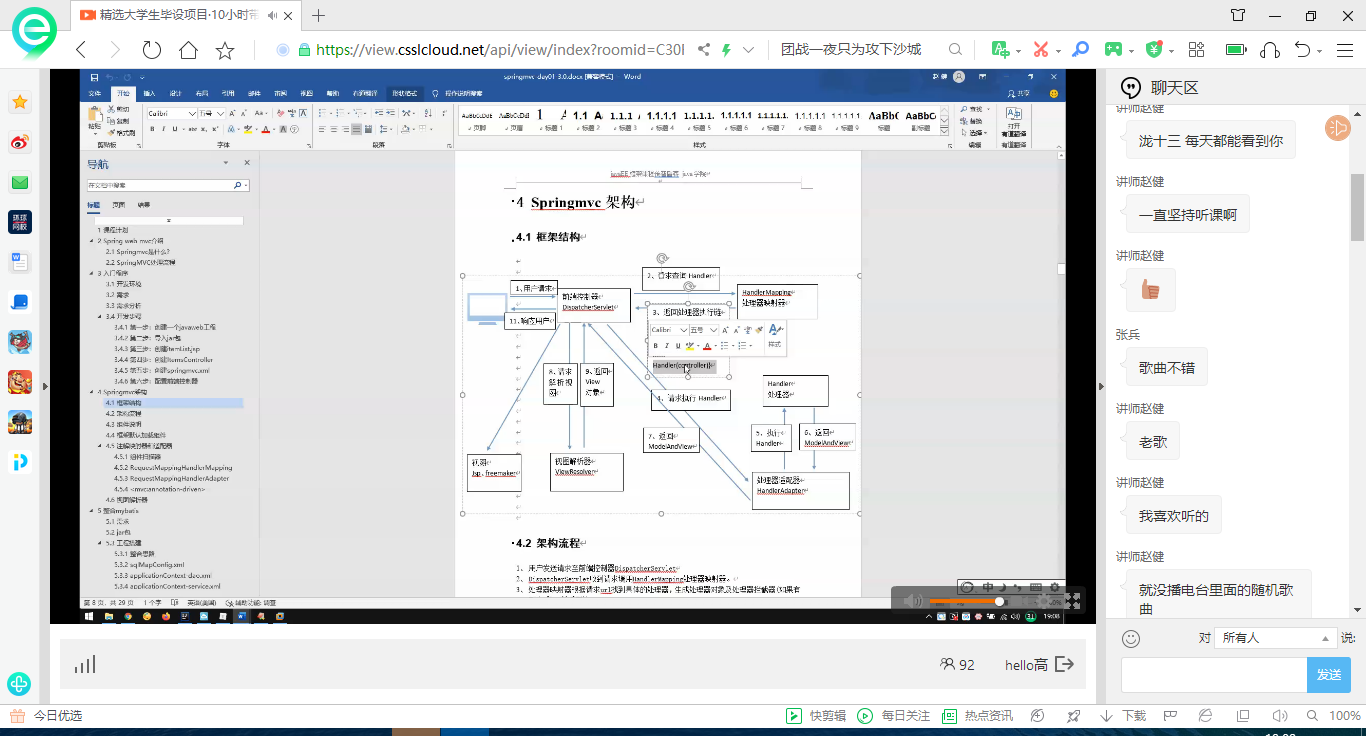This screenshot has width=1366, height=736.
Task: Open the green mail icon in sidebar
Action: point(20,182)
